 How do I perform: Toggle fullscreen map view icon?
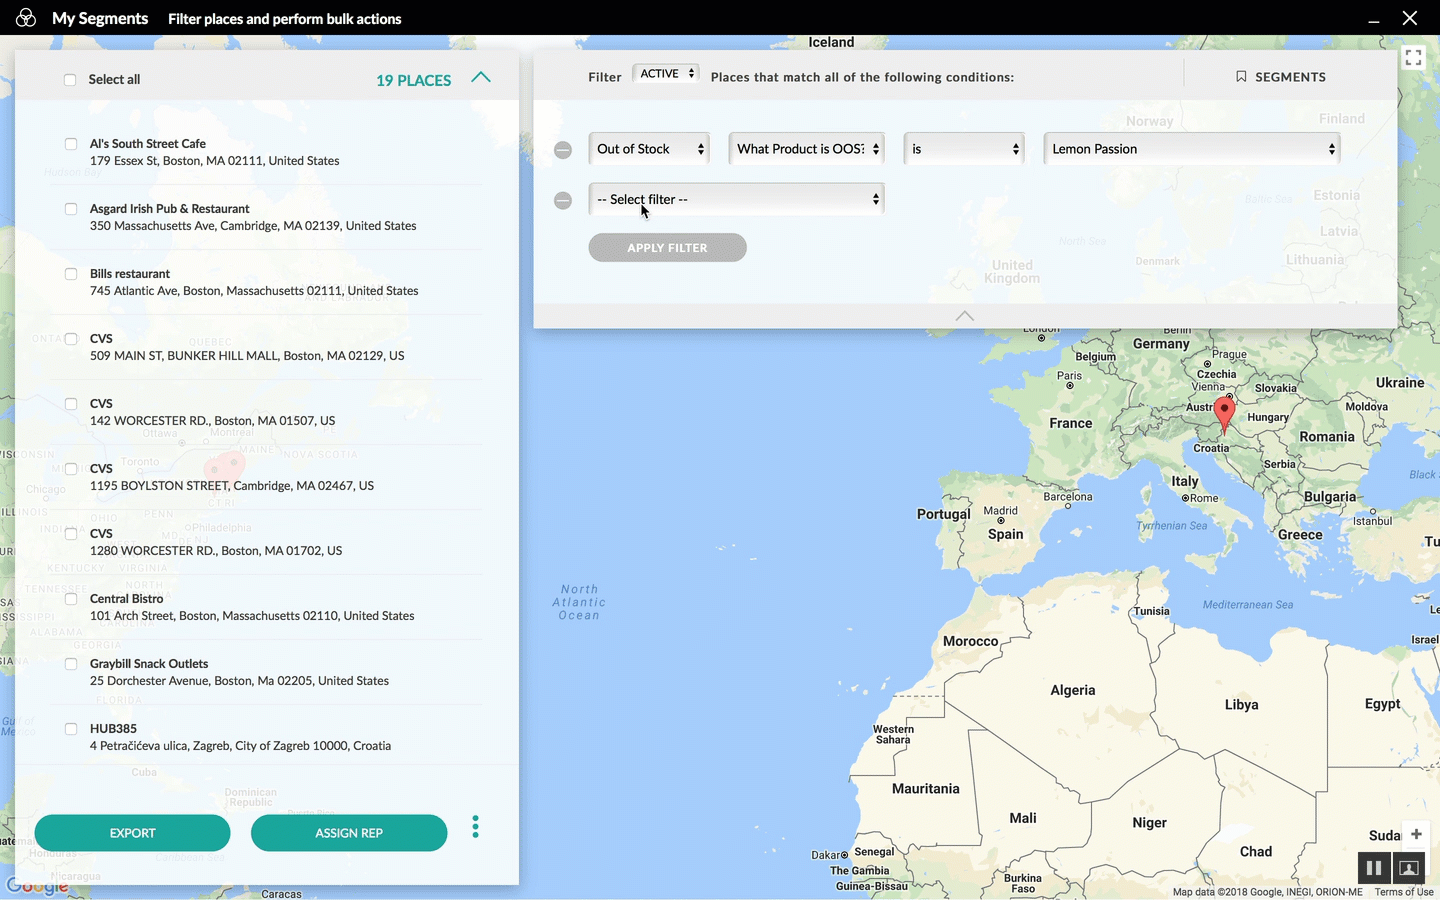1413,58
